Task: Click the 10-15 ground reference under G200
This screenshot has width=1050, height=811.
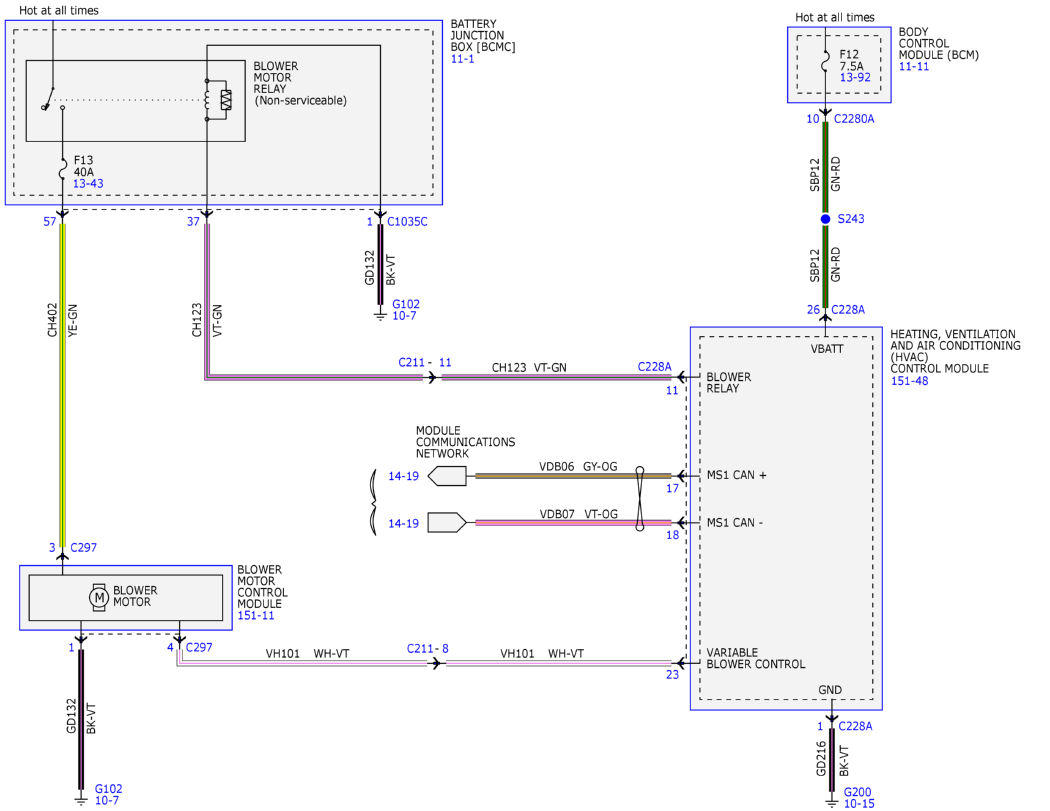Action: 859,804
